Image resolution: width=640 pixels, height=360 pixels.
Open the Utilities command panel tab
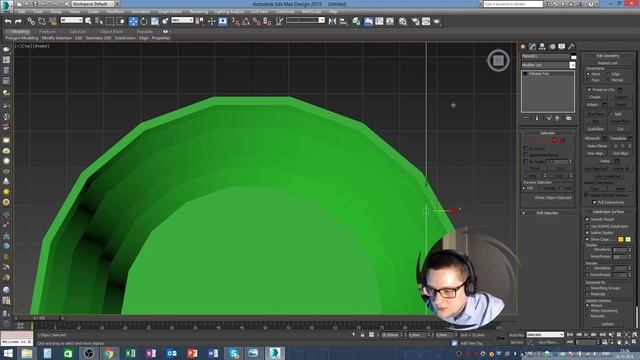[x=571, y=47]
